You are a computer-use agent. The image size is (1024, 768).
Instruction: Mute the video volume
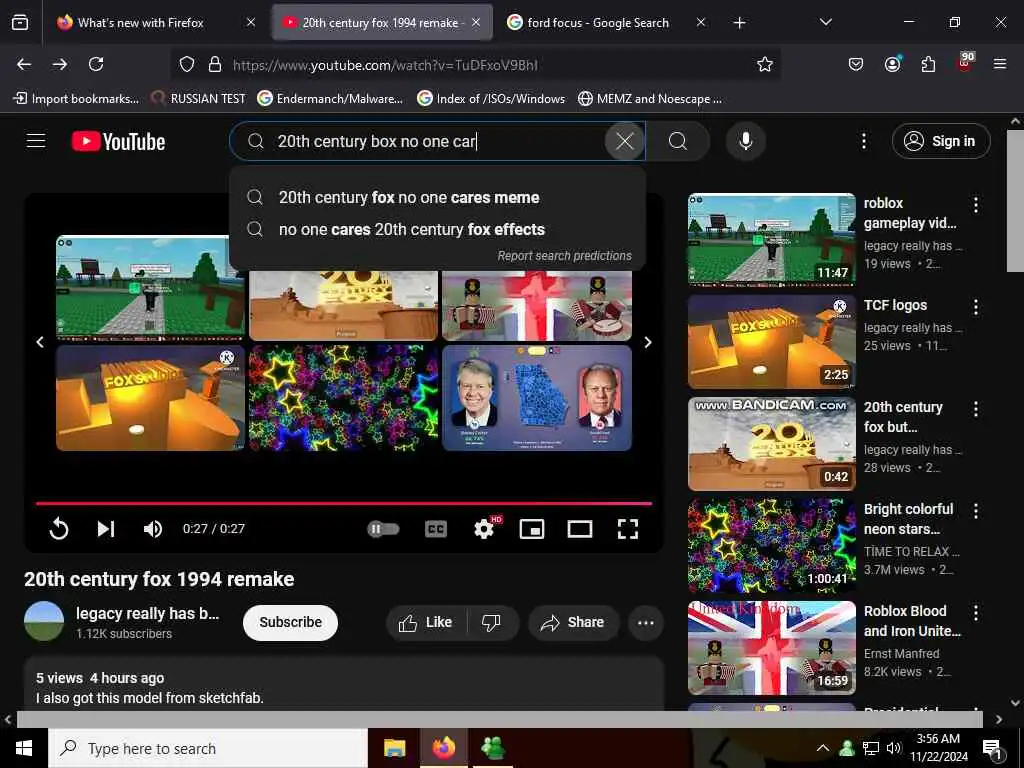pyautogui.click(x=153, y=528)
